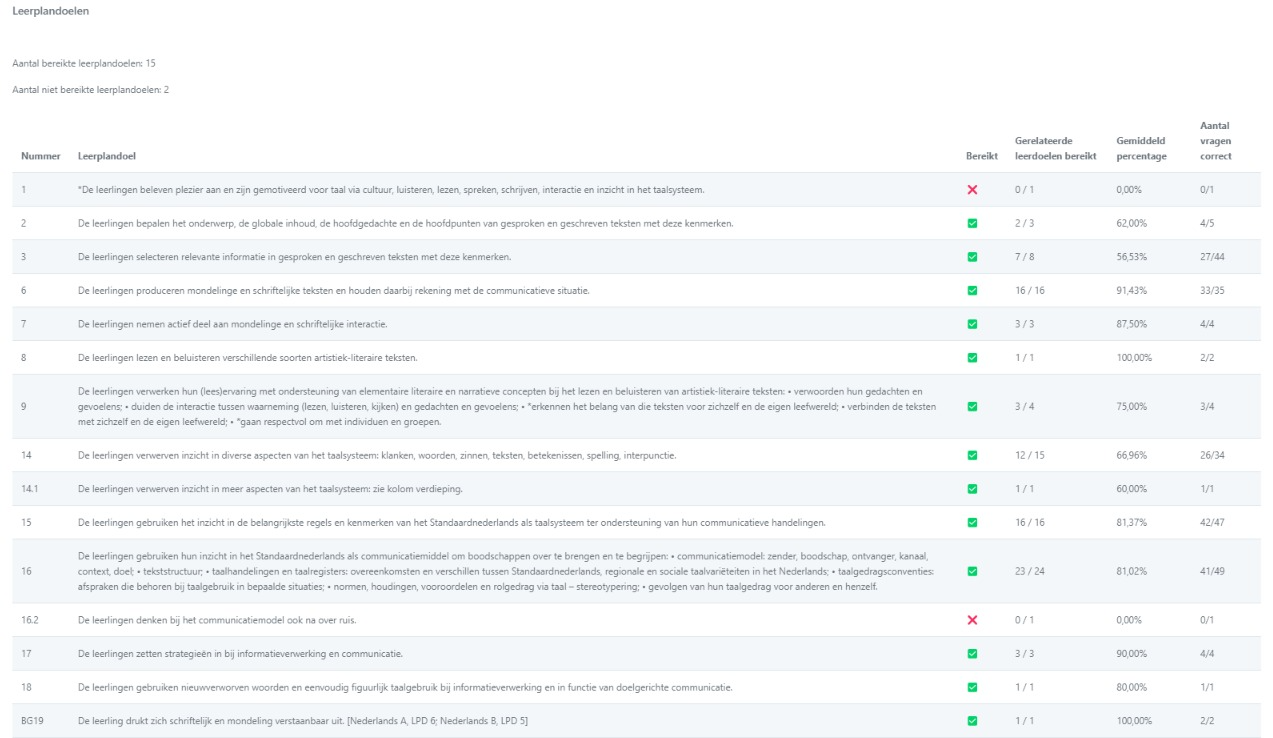
Task: Open the row about artistiek-literaire teksten lezen en beluisteren
Action: pos(240,356)
